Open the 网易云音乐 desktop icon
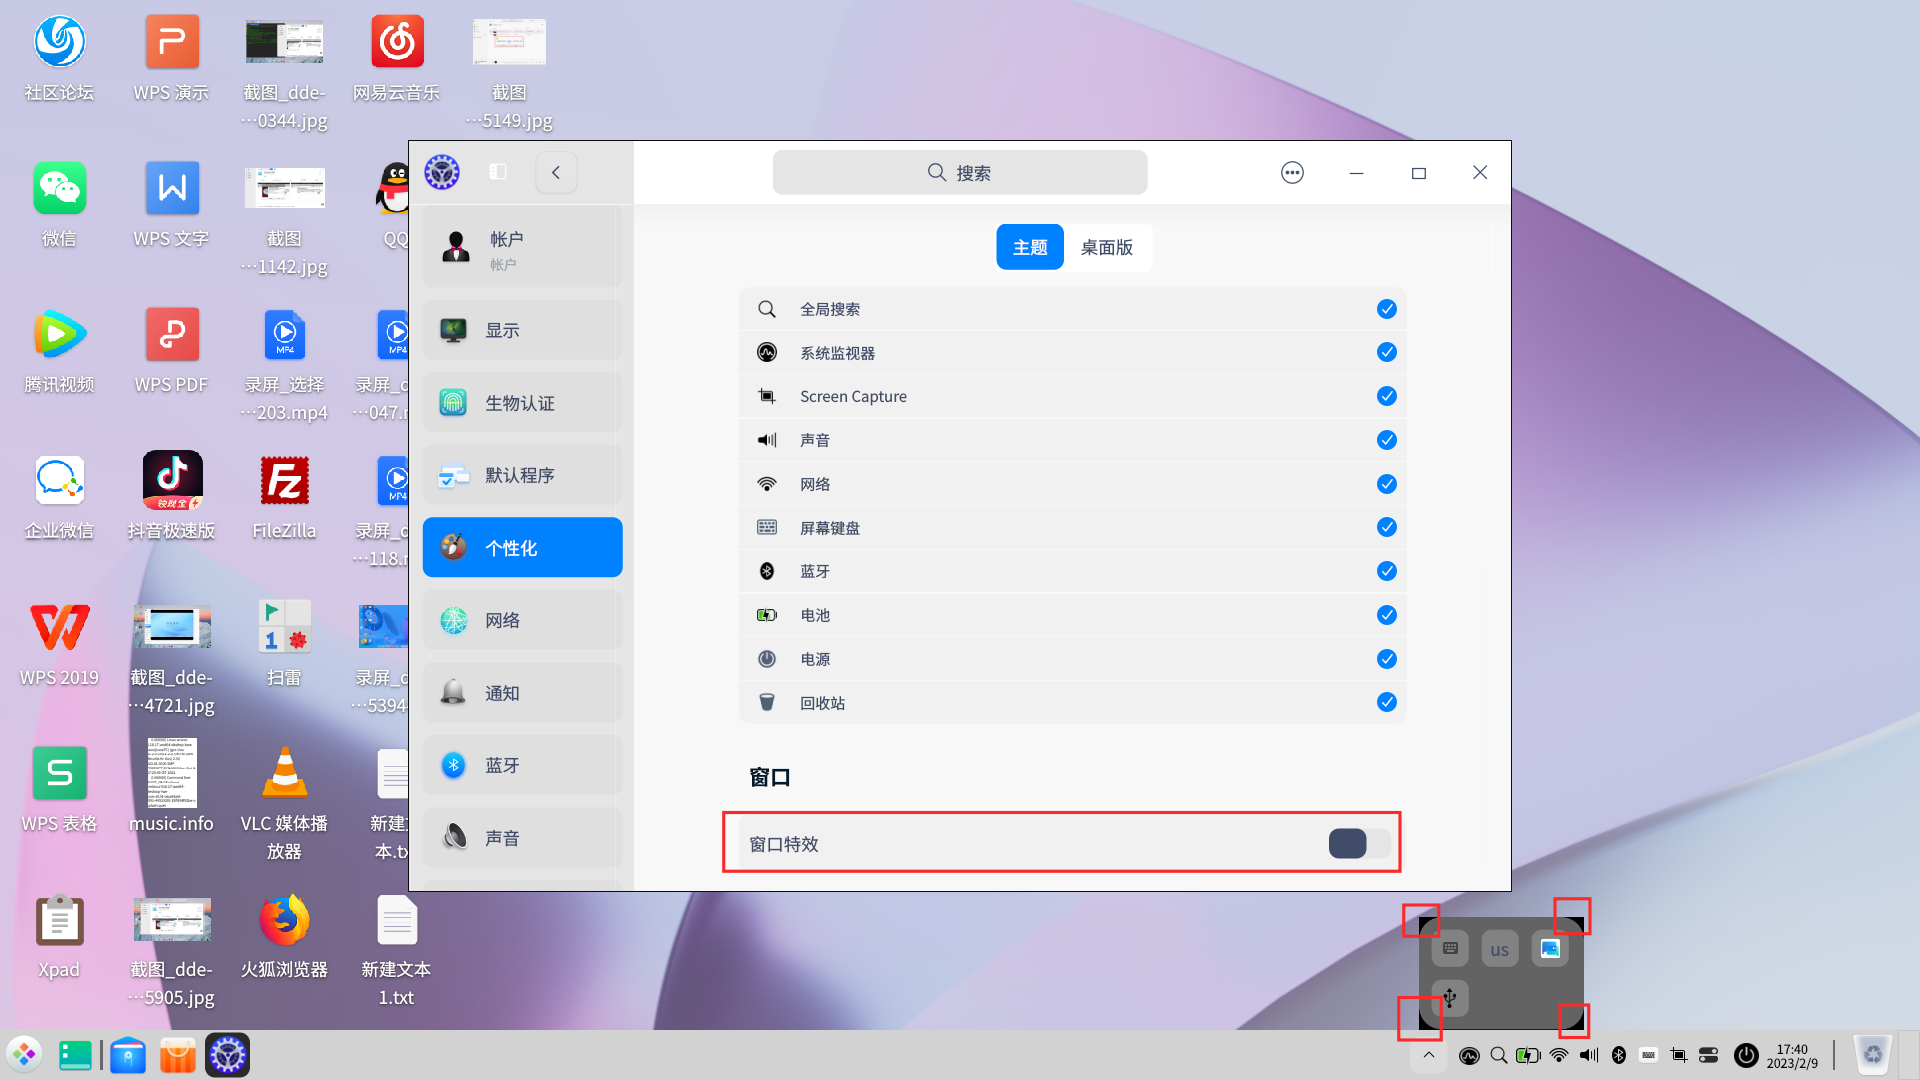1920x1080 pixels. [x=397, y=58]
